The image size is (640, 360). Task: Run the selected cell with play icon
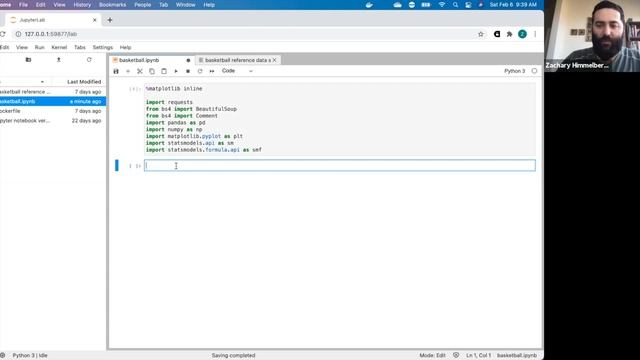tap(176, 71)
